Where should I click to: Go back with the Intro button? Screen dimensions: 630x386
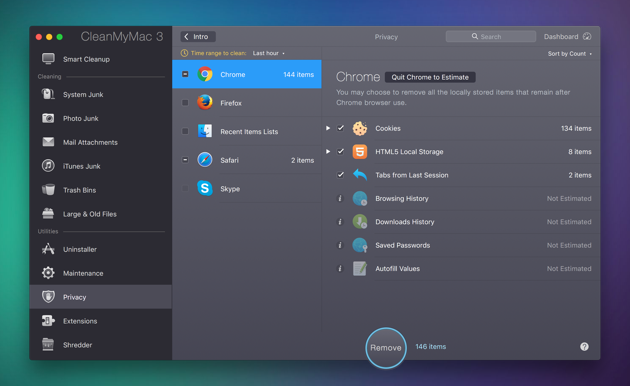[x=198, y=37]
